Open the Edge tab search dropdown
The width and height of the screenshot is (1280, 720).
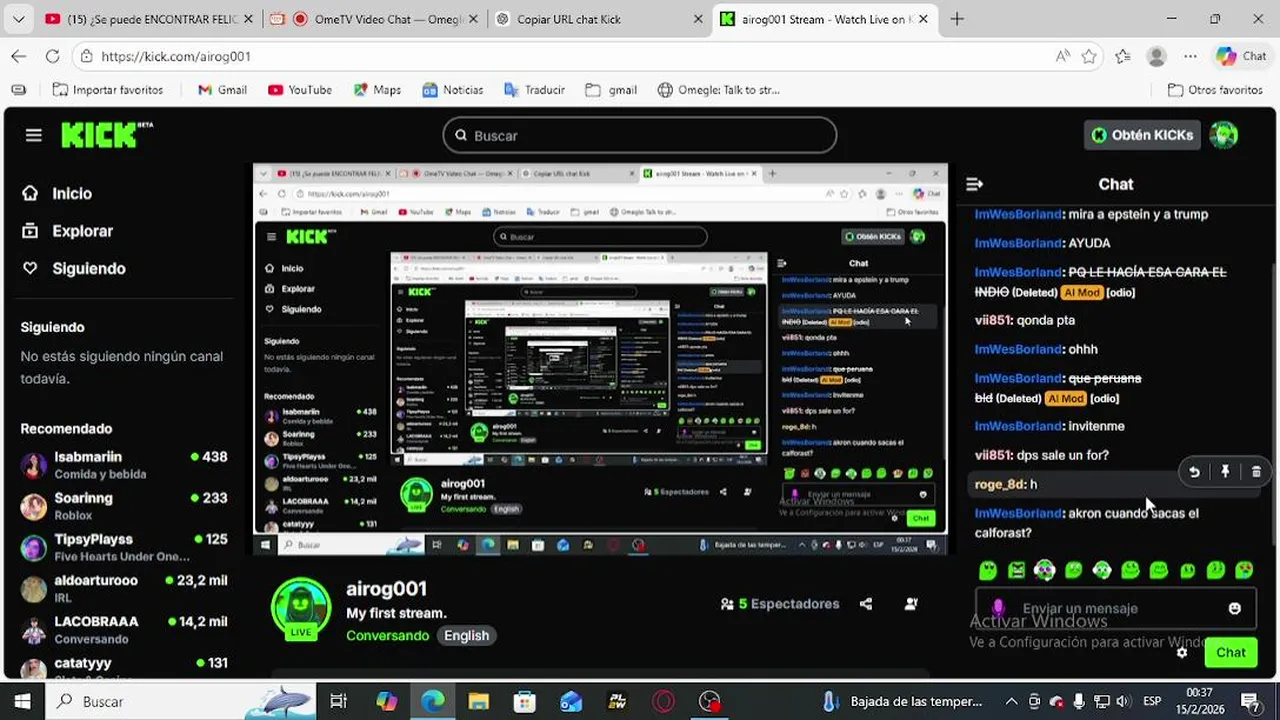pyautogui.click(x=18, y=19)
